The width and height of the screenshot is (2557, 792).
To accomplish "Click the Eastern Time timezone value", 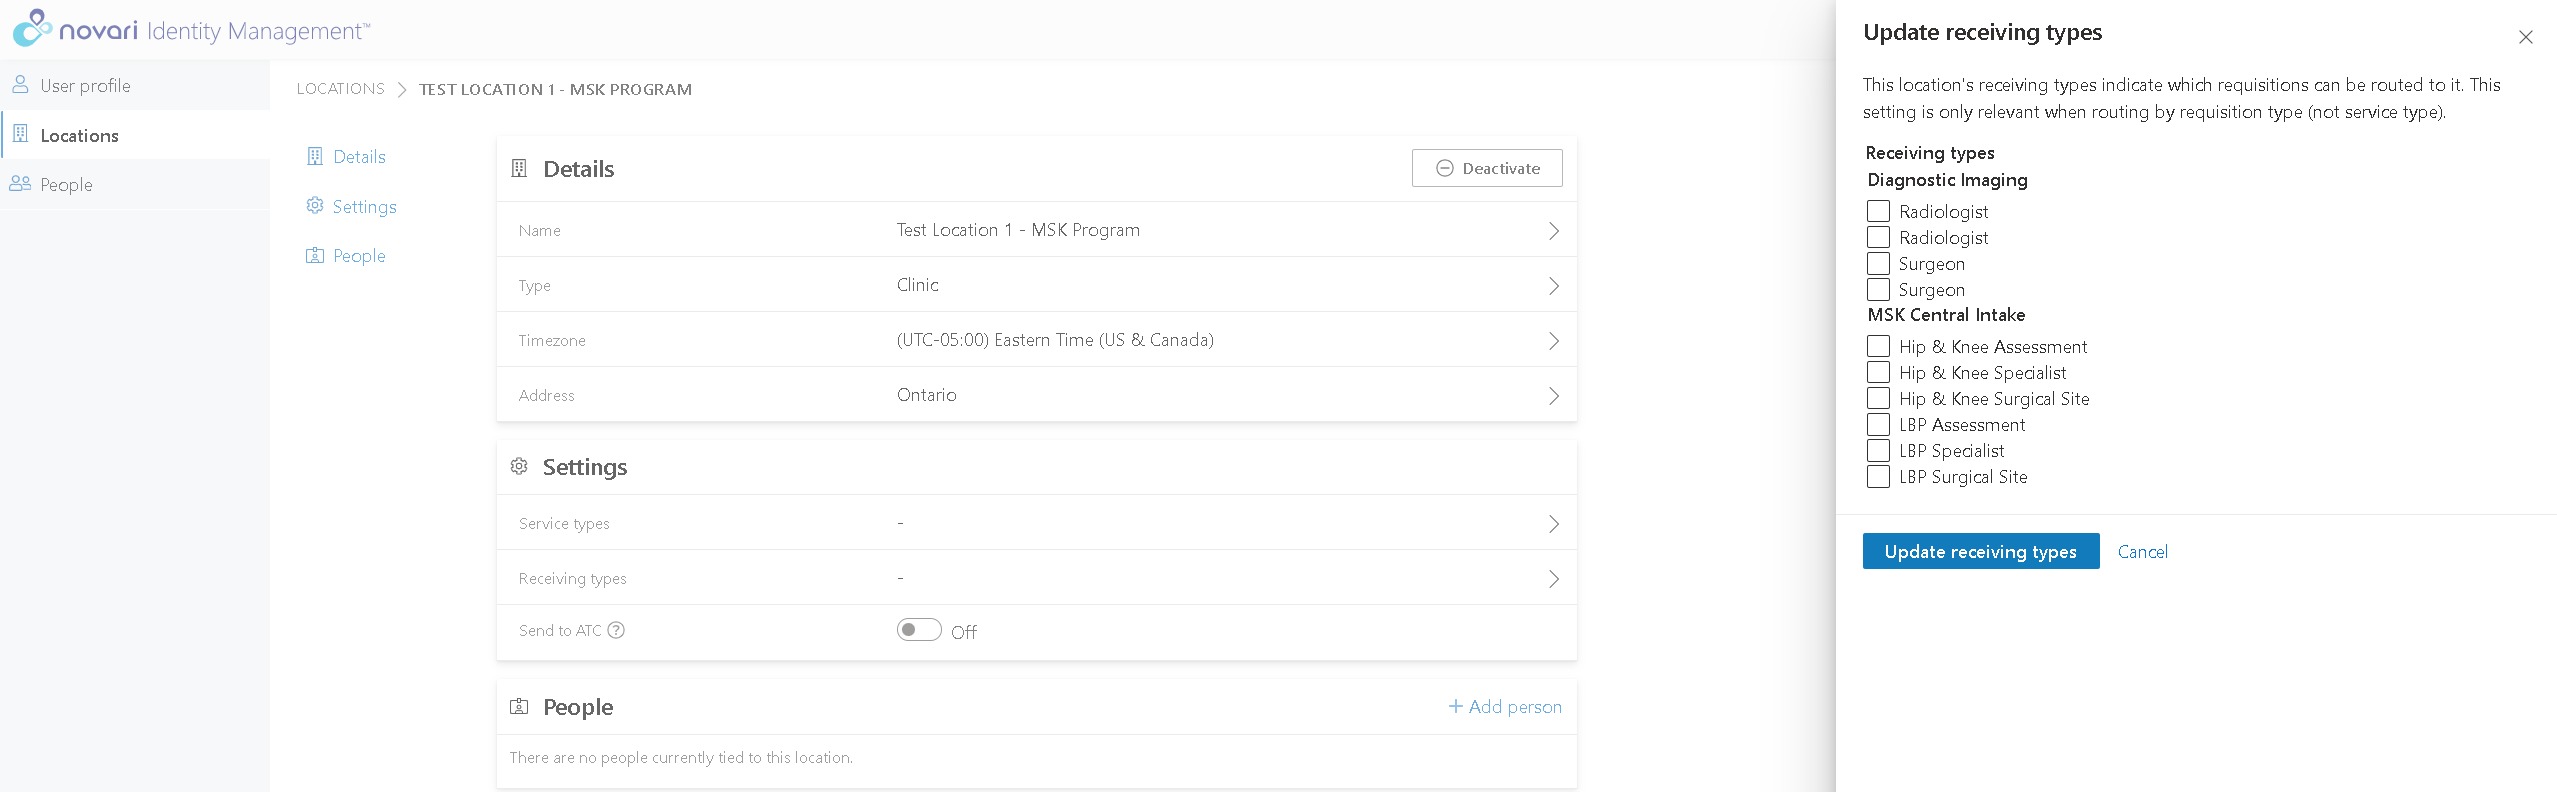I will click(x=1055, y=340).
